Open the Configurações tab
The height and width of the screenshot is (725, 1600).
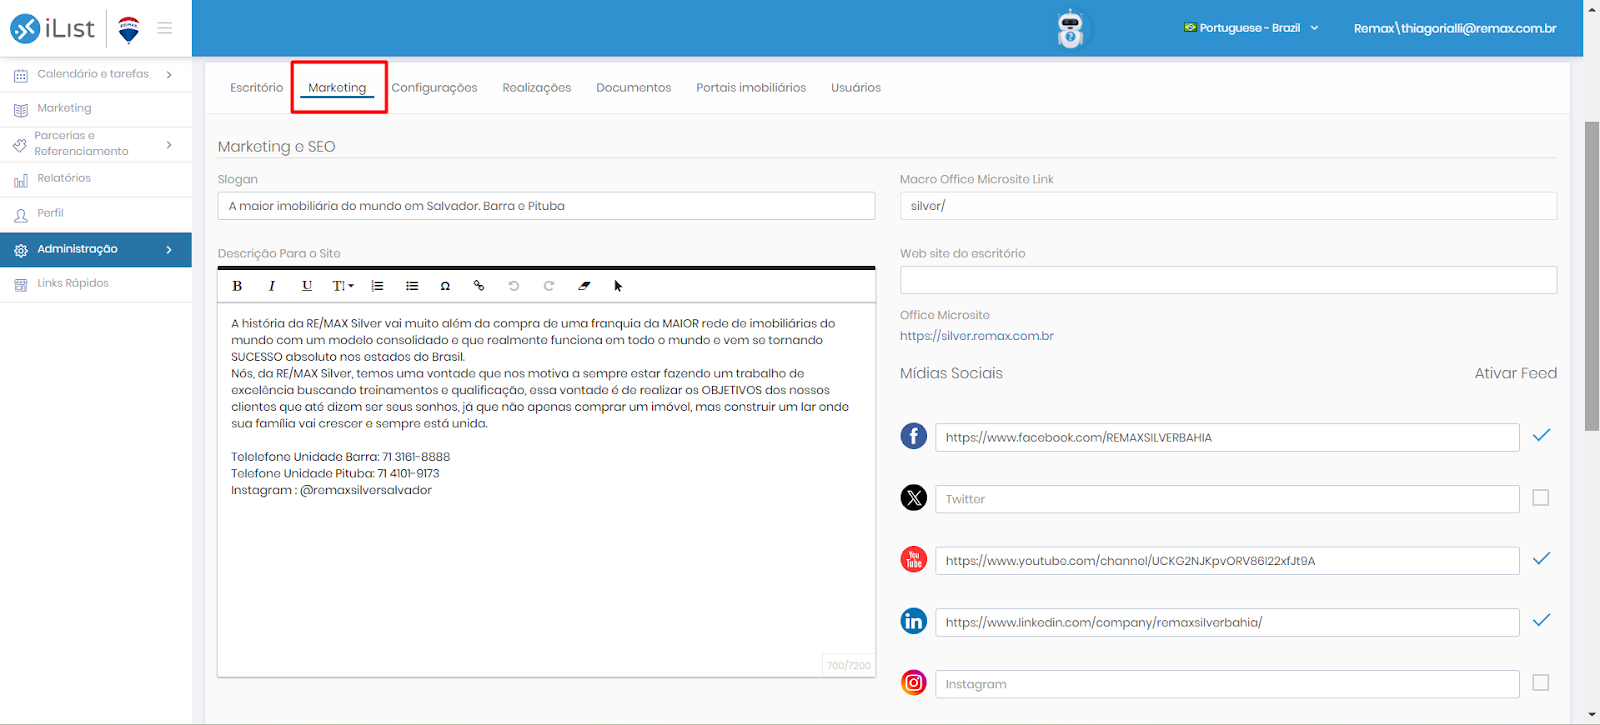point(434,88)
